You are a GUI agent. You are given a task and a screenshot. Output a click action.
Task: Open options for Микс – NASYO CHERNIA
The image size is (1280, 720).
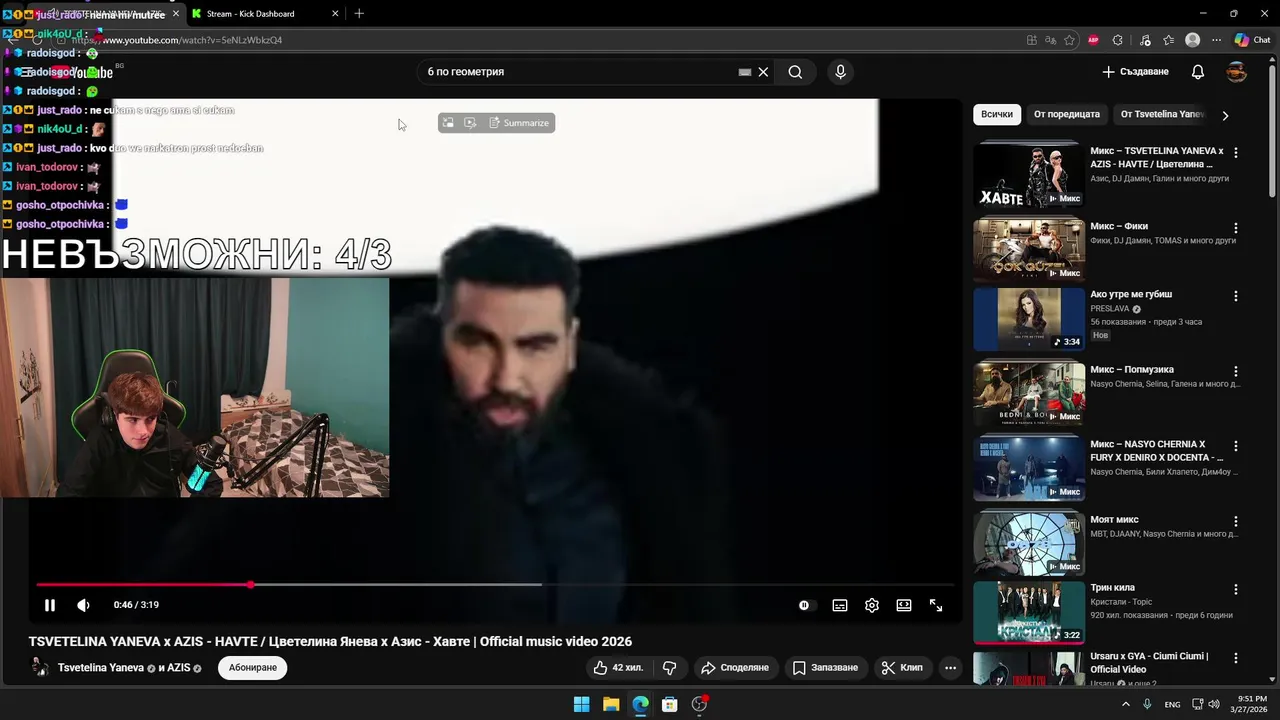pos(1236,446)
